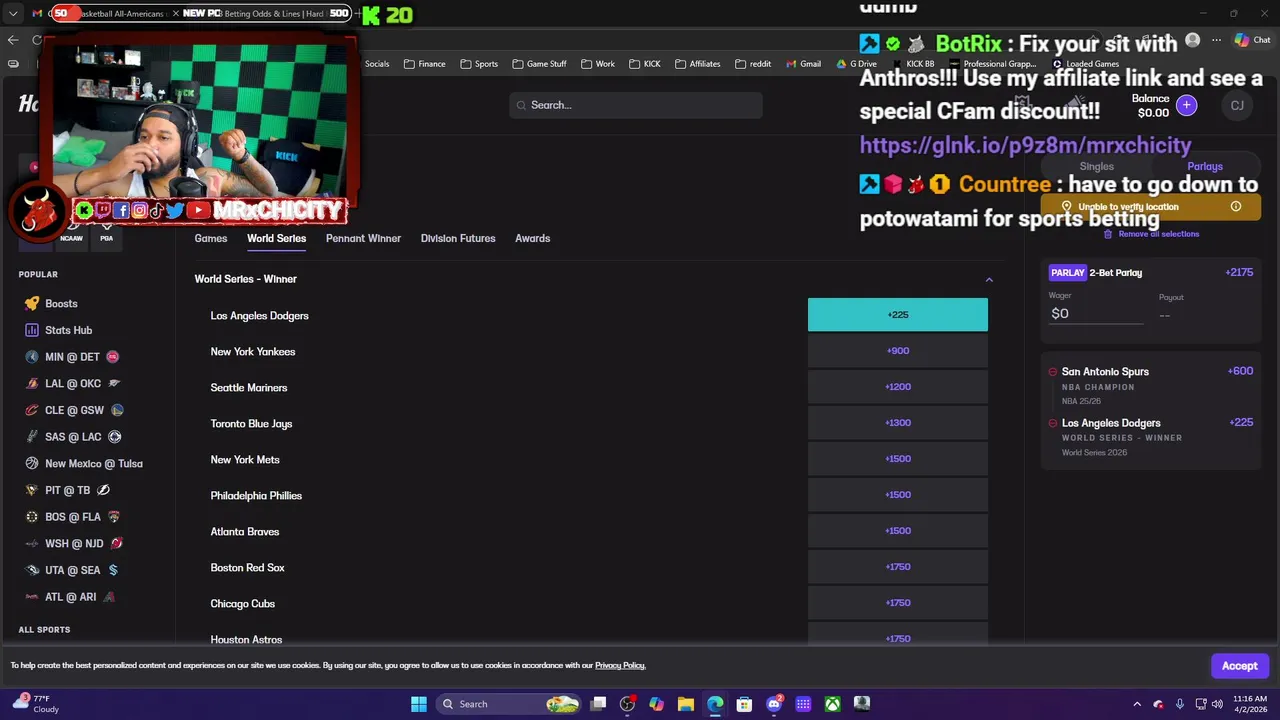
Task: Click the ALL SPORTS sidebar heading
Action: point(44,630)
